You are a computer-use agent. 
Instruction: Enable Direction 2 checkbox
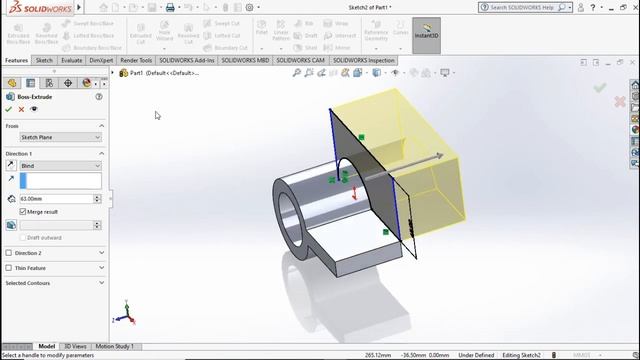(9, 253)
